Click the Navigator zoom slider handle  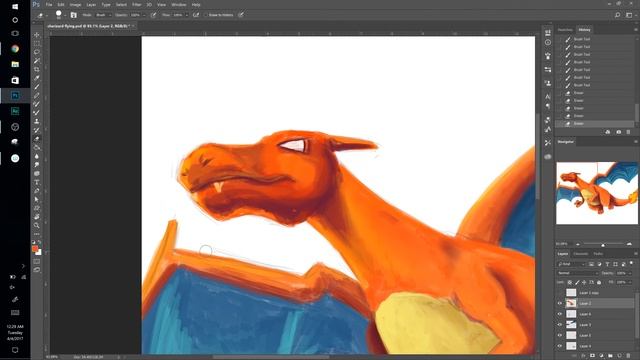click(x=603, y=244)
